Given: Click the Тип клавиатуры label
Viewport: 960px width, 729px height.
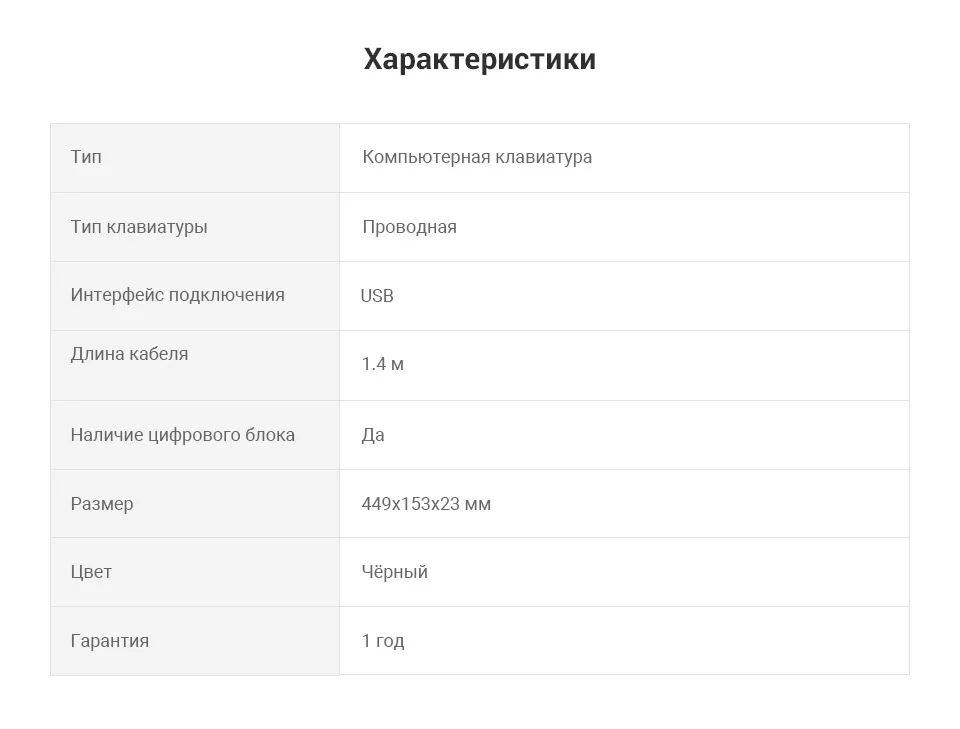Looking at the screenshot, I should 139,227.
